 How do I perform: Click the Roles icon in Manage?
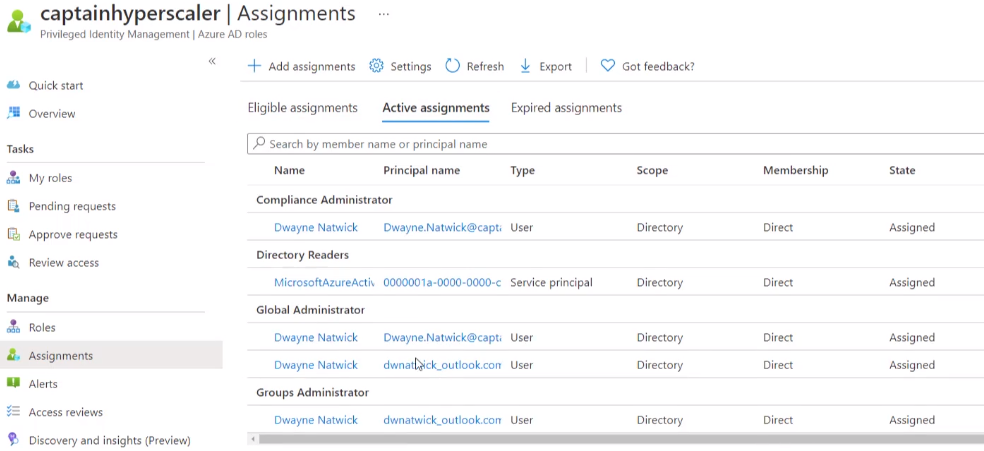(x=13, y=327)
